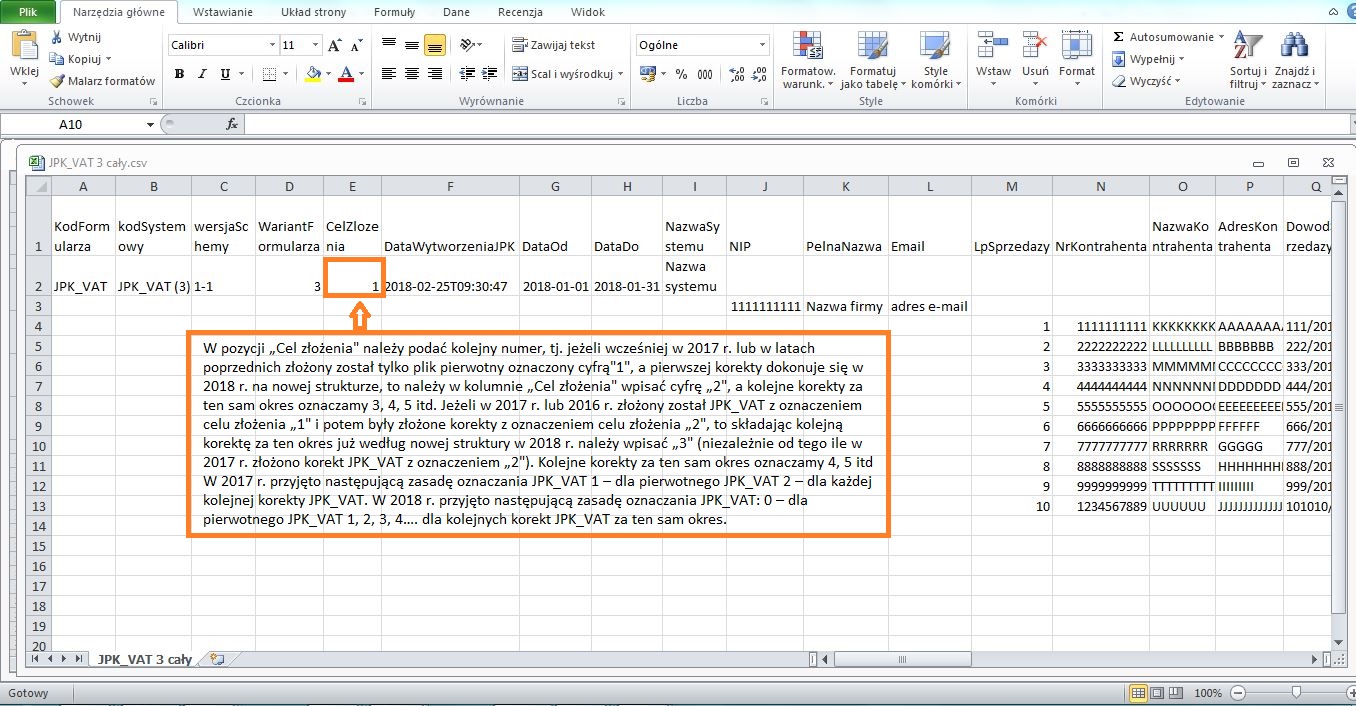Screen dimensions: 1356x706
Task: Click the insert new worksheet icon
Action: (x=217, y=660)
